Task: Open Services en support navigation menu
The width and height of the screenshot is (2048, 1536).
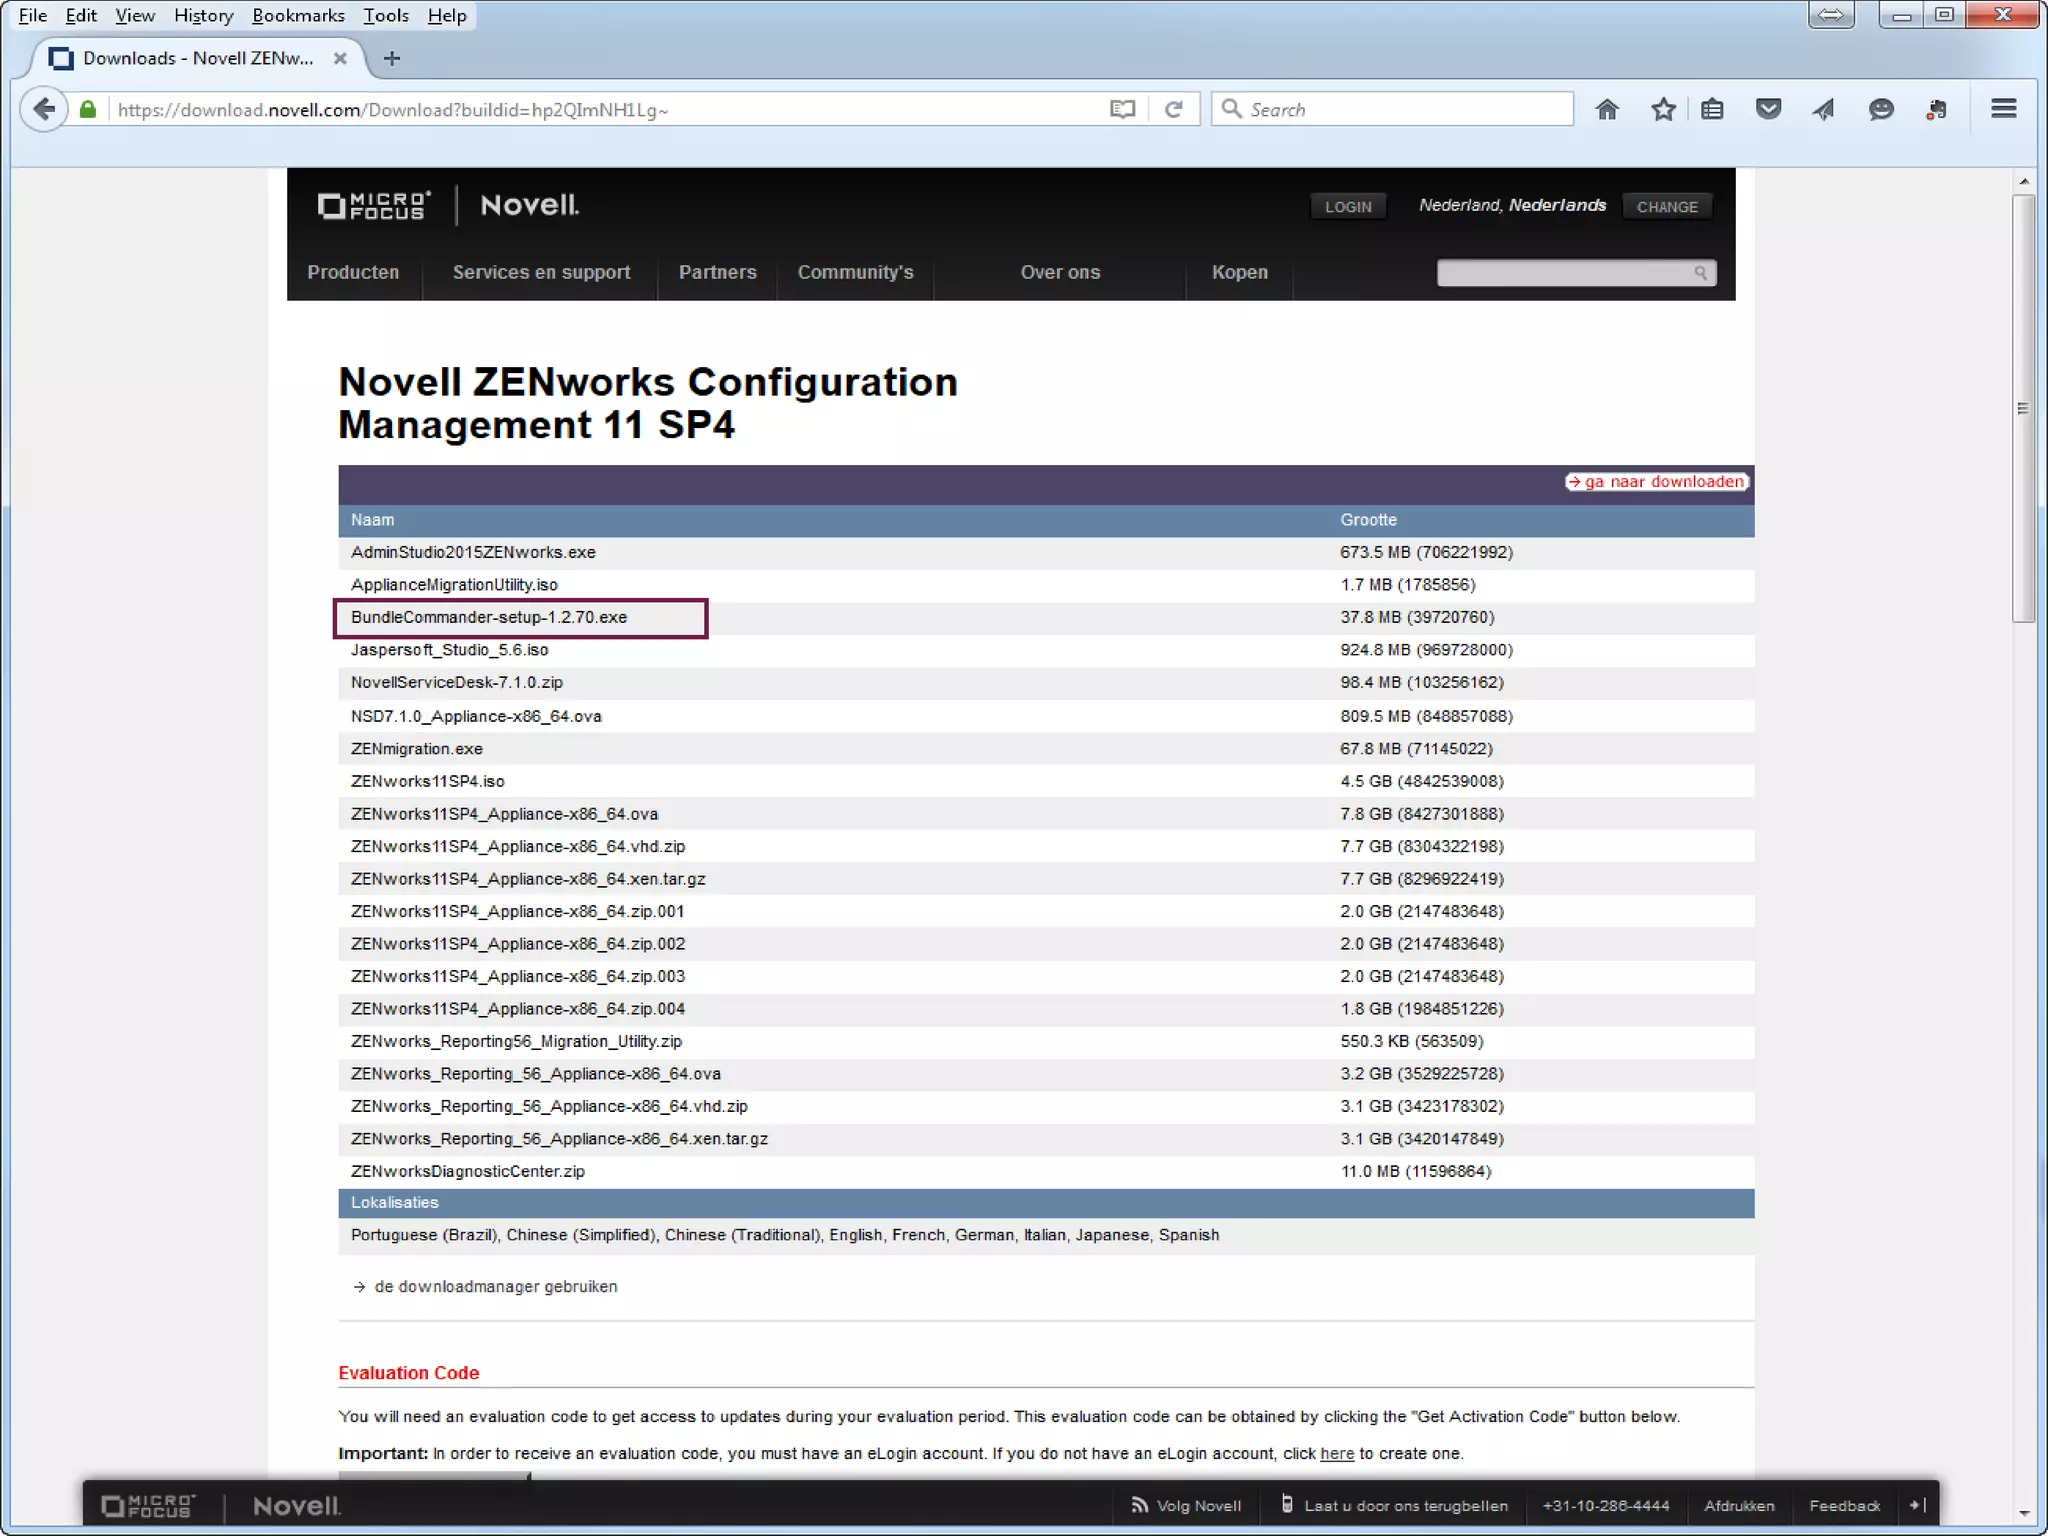Action: 541,272
